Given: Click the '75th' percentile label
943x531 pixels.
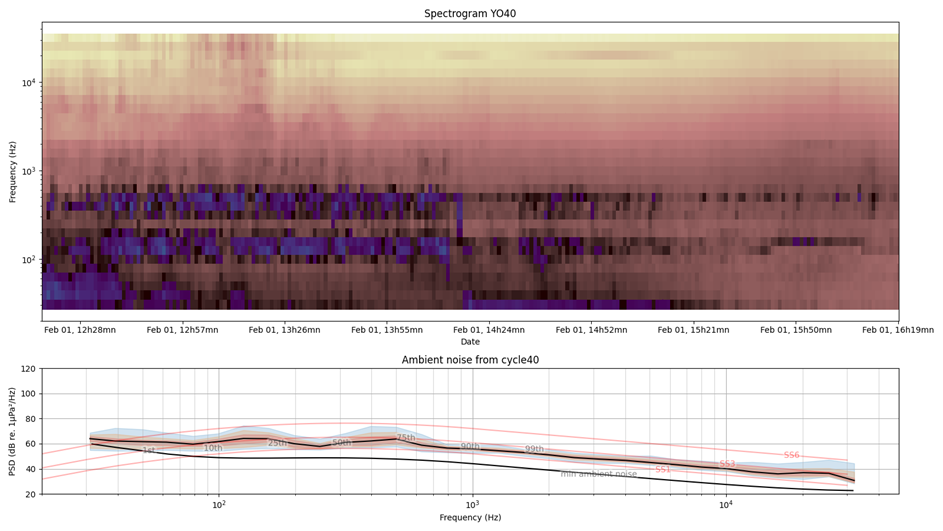Looking at the screenshot, I should (x=405, y=438).
